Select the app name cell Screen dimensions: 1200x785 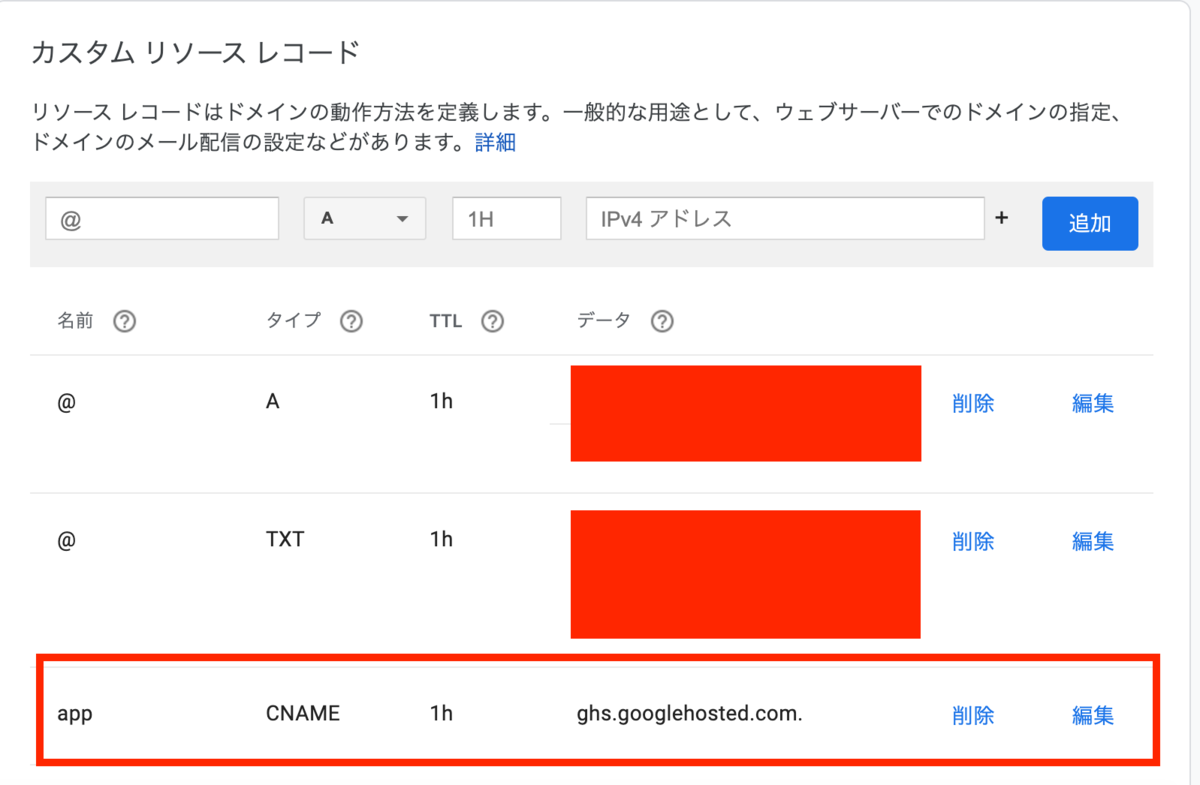tap(75, 716)
